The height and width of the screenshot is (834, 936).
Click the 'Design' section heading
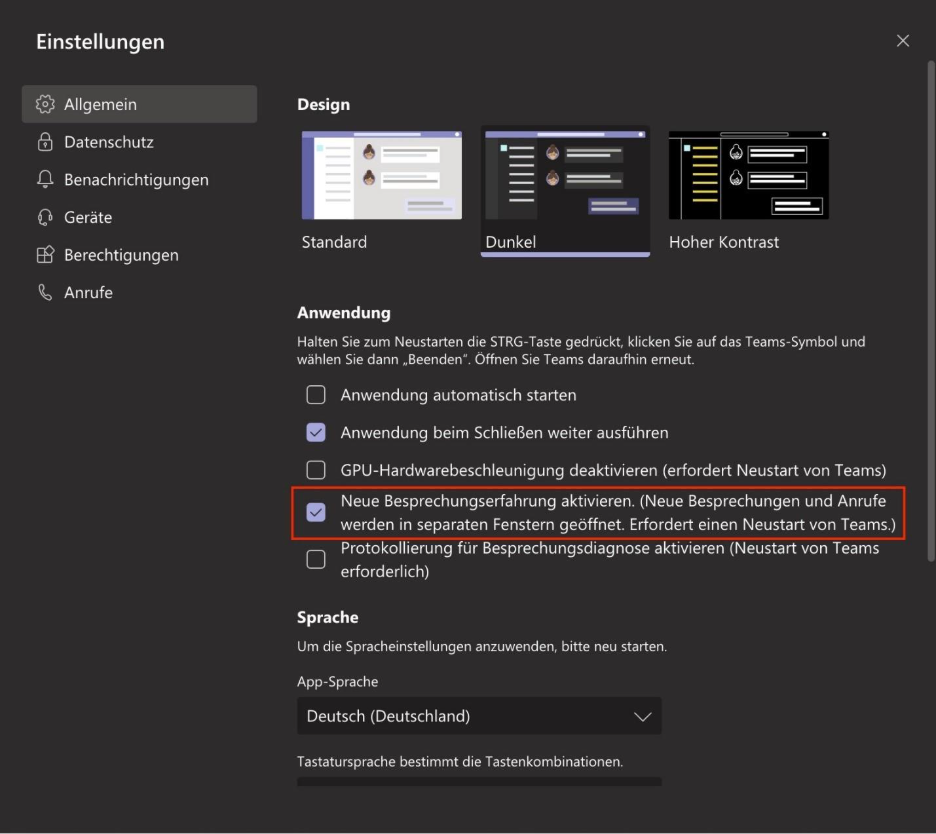(324, 104)
